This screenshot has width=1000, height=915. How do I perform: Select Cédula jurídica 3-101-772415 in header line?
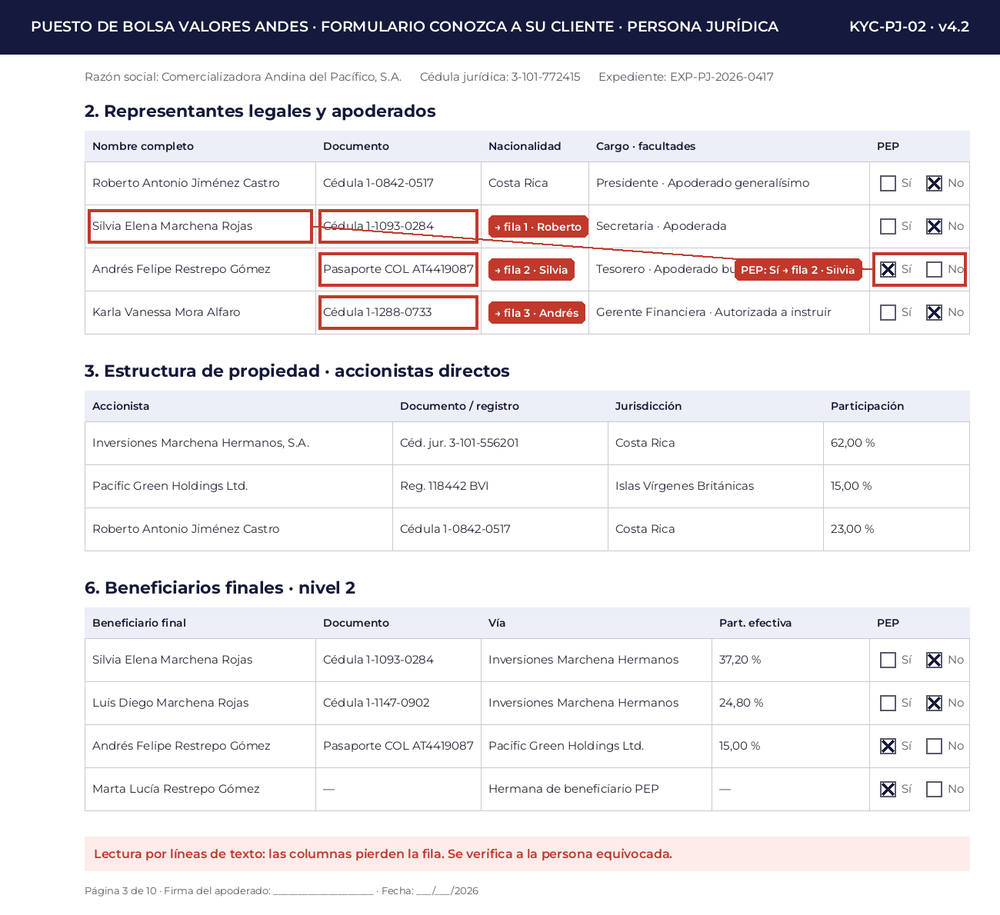(500, 77)
